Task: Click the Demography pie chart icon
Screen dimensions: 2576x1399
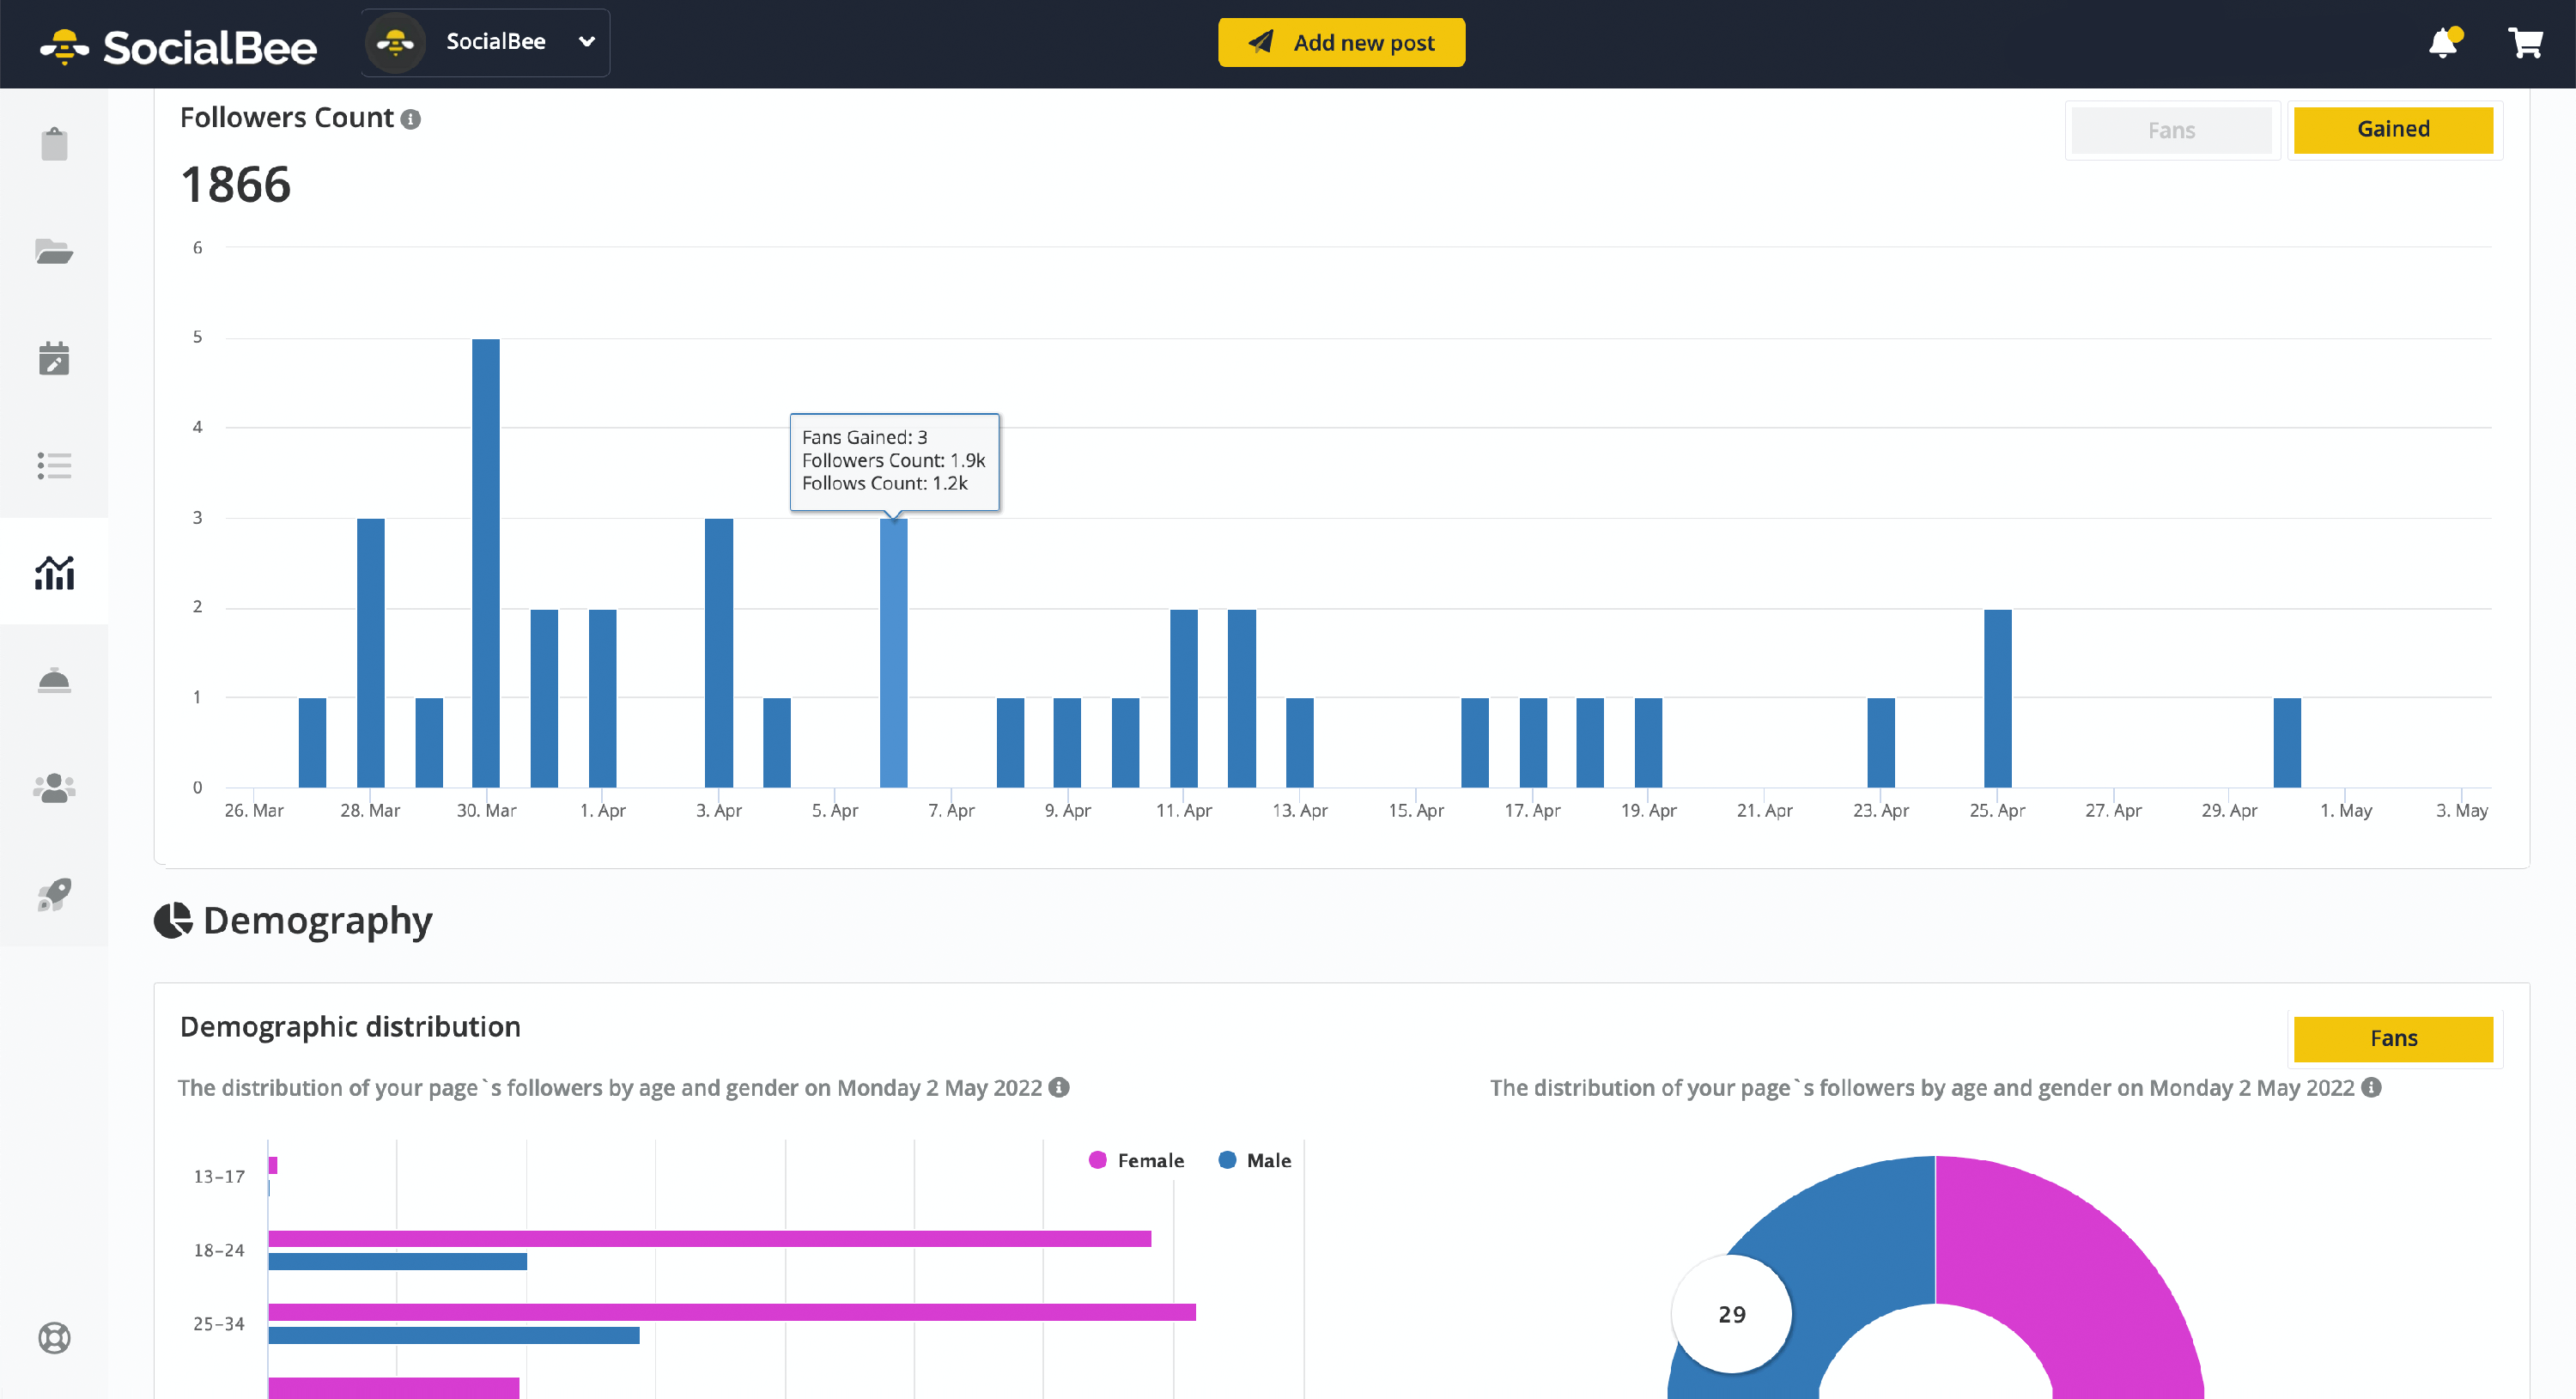Action: pyautogui.click(x=173, y=920)
